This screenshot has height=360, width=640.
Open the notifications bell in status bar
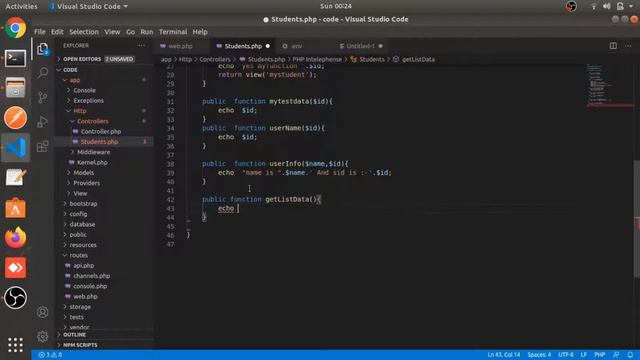(x=630, y=355)
